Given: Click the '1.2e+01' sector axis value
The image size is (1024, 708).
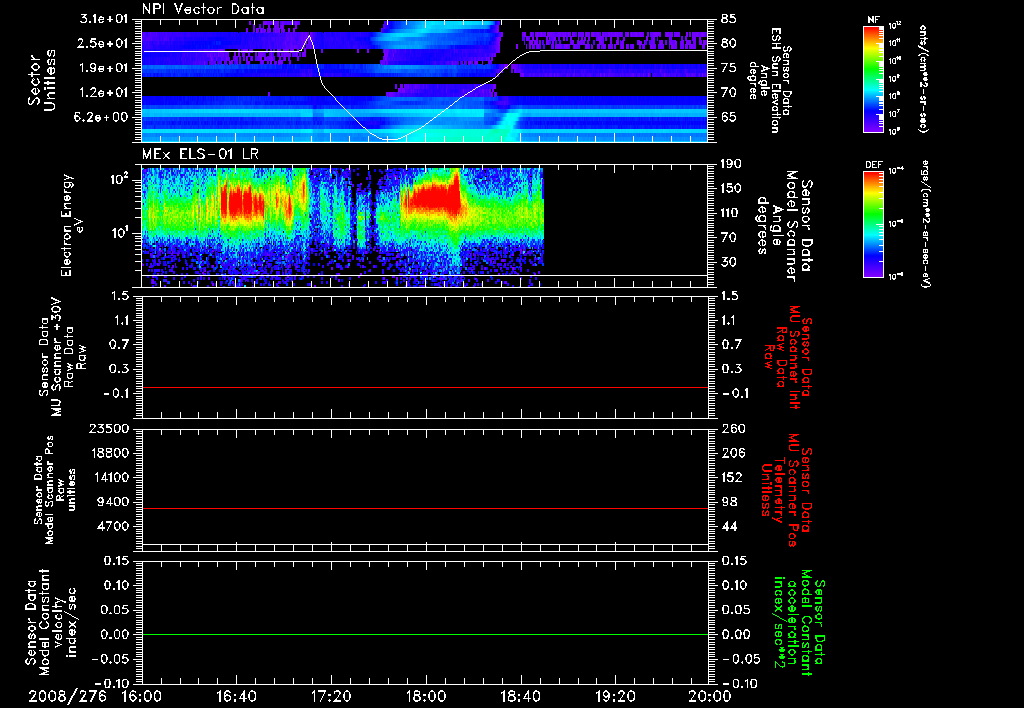Looking at the screenshot, I should [x=104, y=93].
